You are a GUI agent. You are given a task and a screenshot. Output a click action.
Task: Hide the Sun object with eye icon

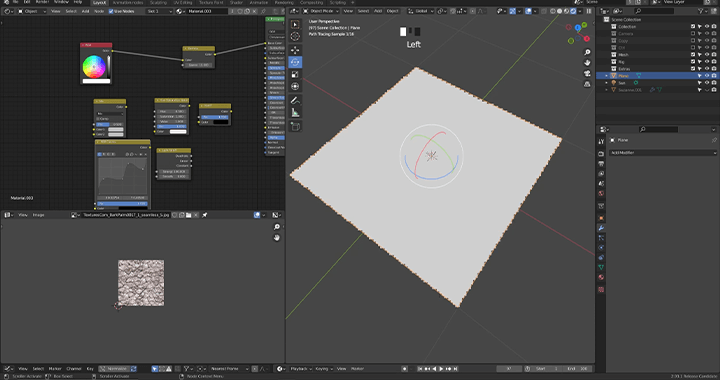pyautogui.click(x=707, y=83)
